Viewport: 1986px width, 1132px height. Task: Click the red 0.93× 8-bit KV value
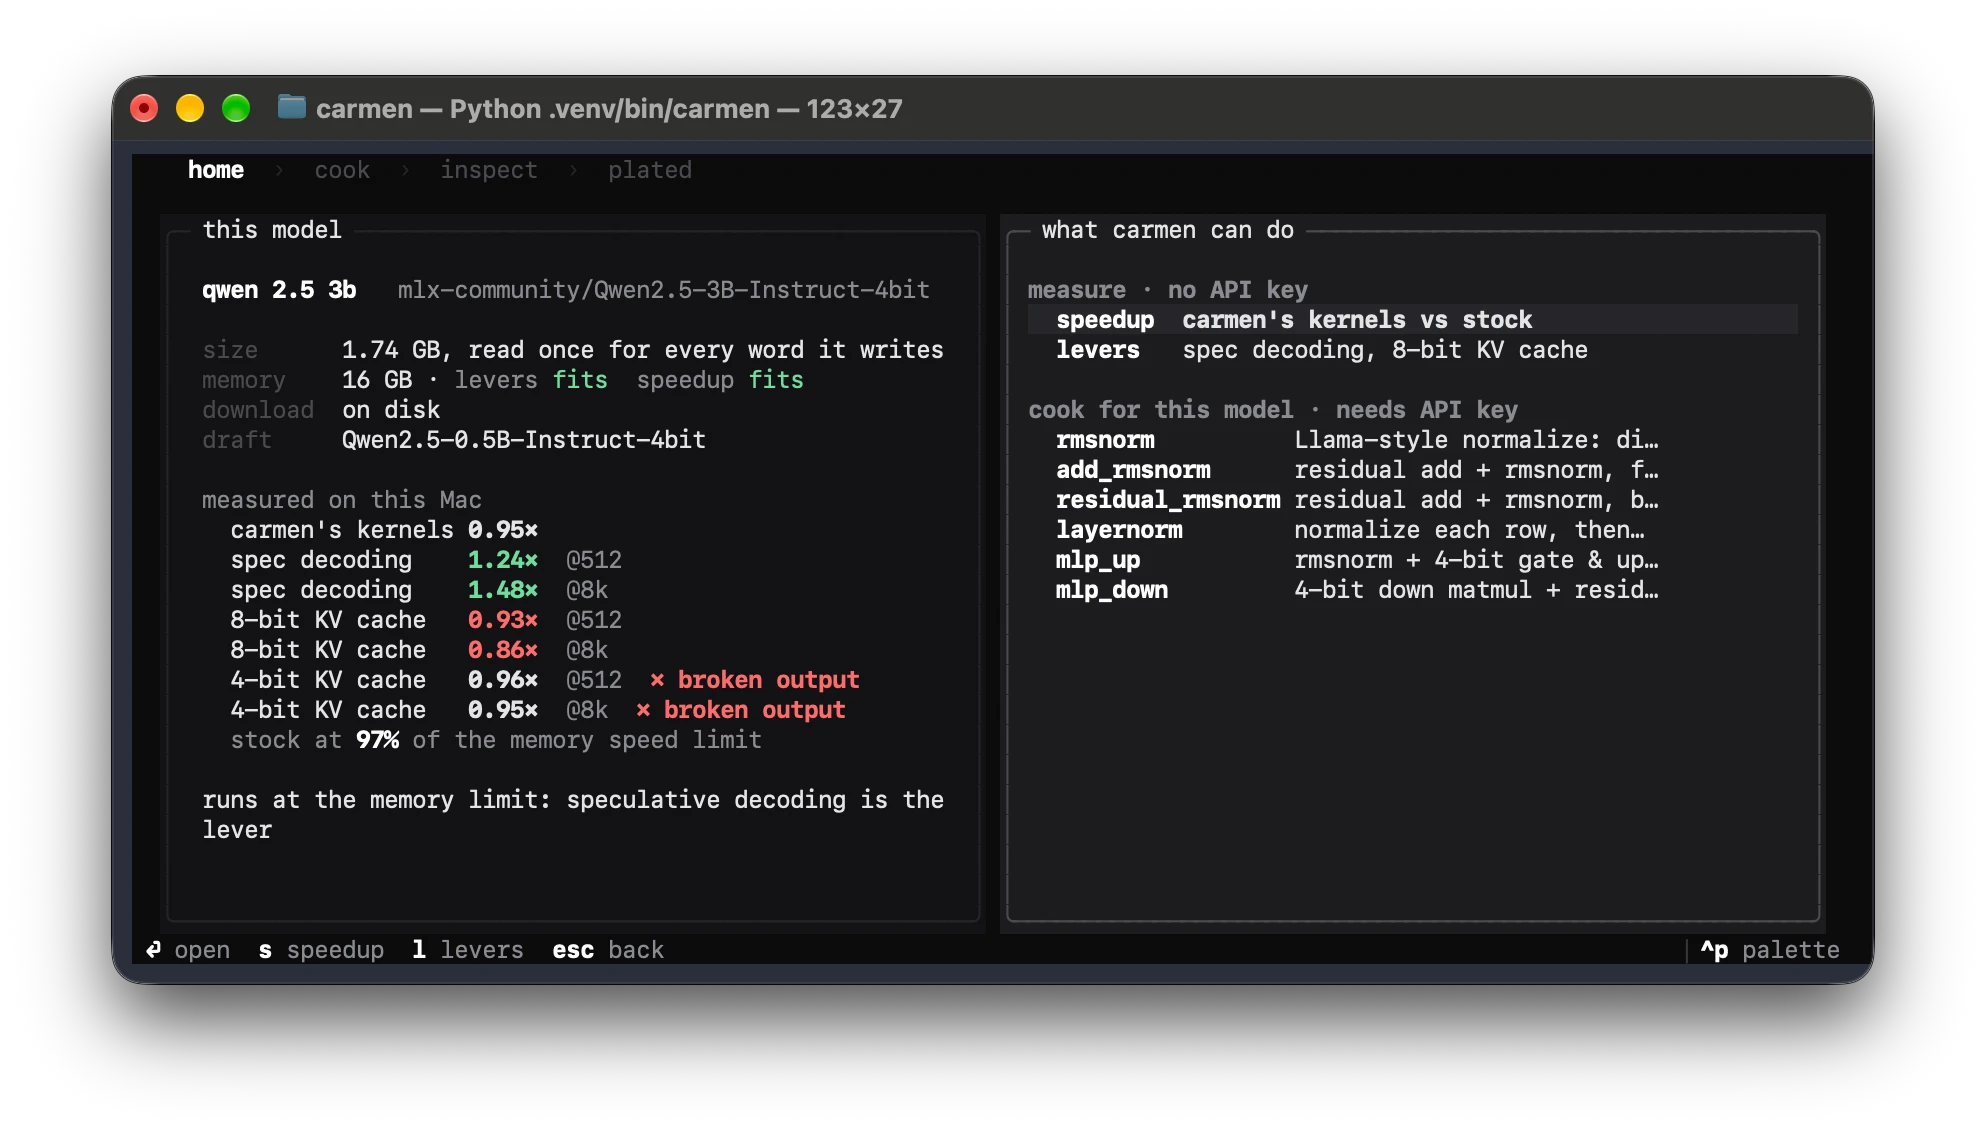pos(503,620)
